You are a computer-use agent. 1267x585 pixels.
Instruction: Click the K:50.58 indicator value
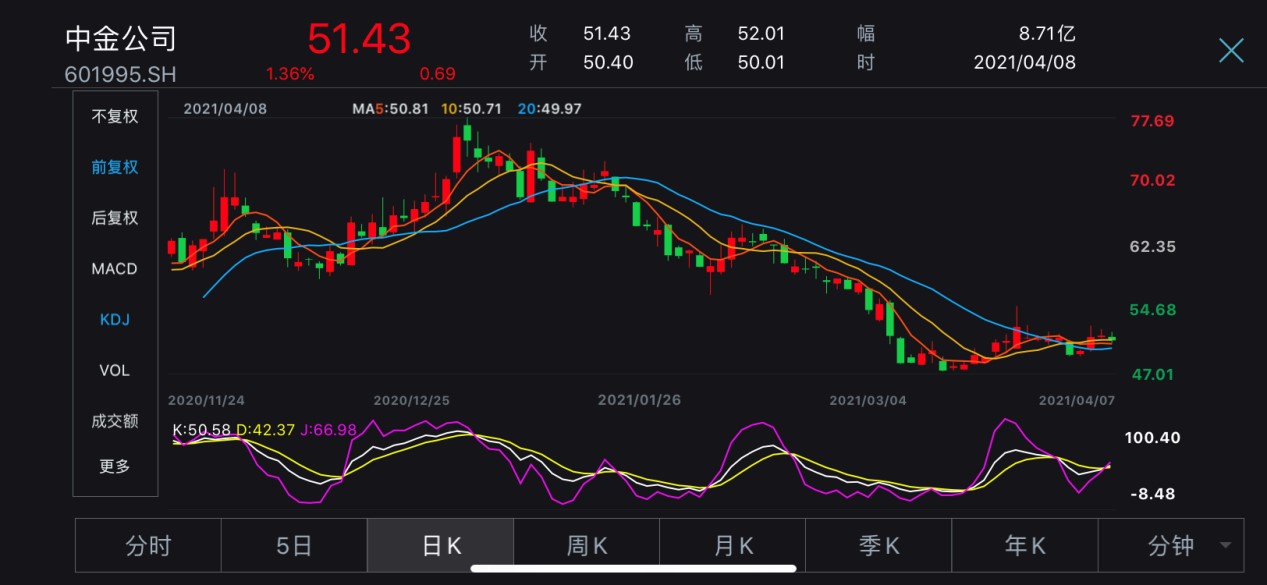coord(202,430)
